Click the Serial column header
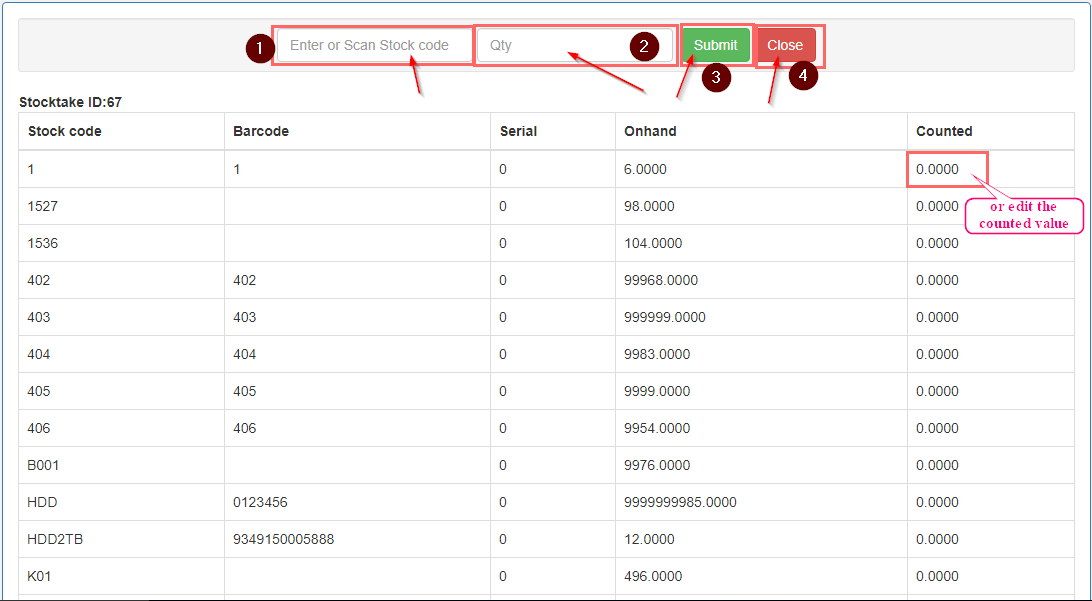This screenshot has width=1092, height=601. pyautogui.click(x=518, y=131)
